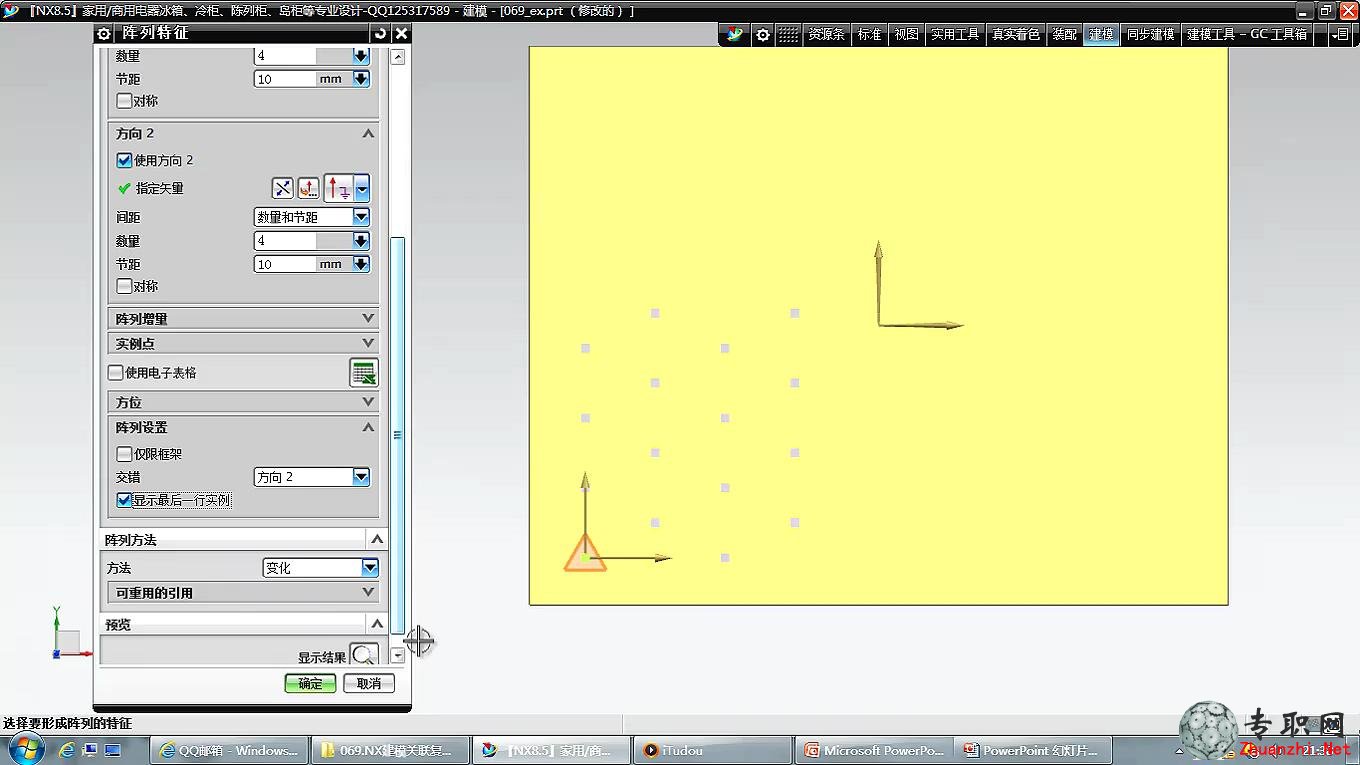Open the 建模工具 - GC工具箱 tab
Screen dimensions: 1360x765
(x=1247, y=34)
